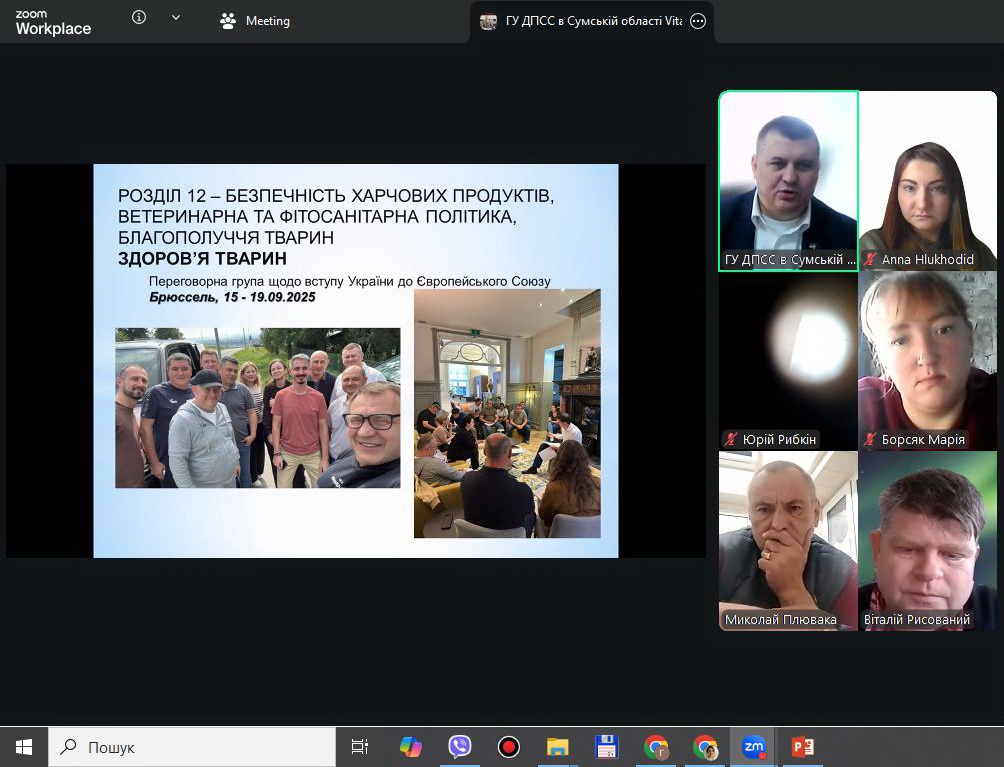Image resolution: width=1004 pixels, height=767 pixels.
Task: Open Task View from the taskbar
Action: [360, 747]
